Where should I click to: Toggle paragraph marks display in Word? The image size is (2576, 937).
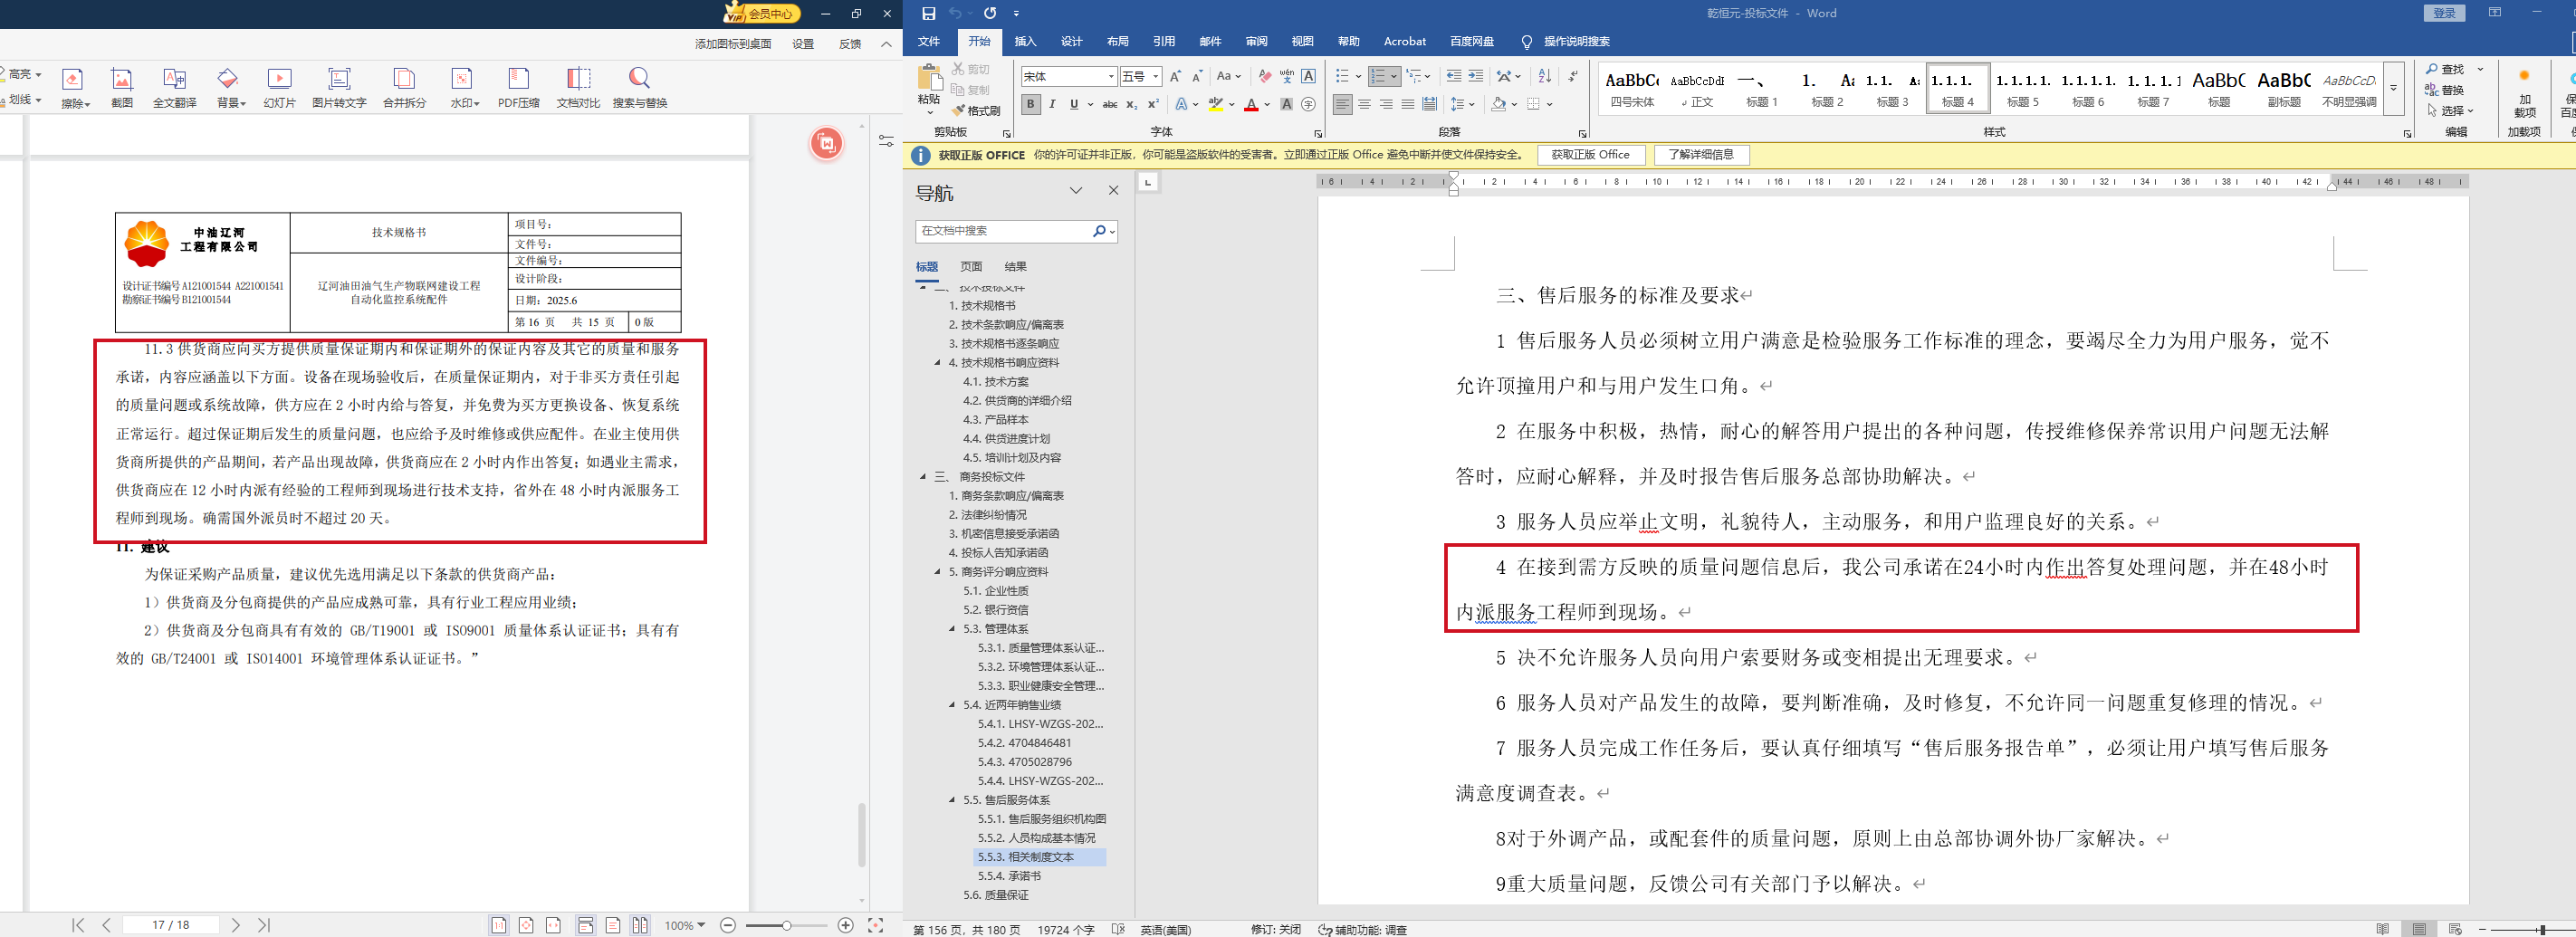tap(1572, 76)
